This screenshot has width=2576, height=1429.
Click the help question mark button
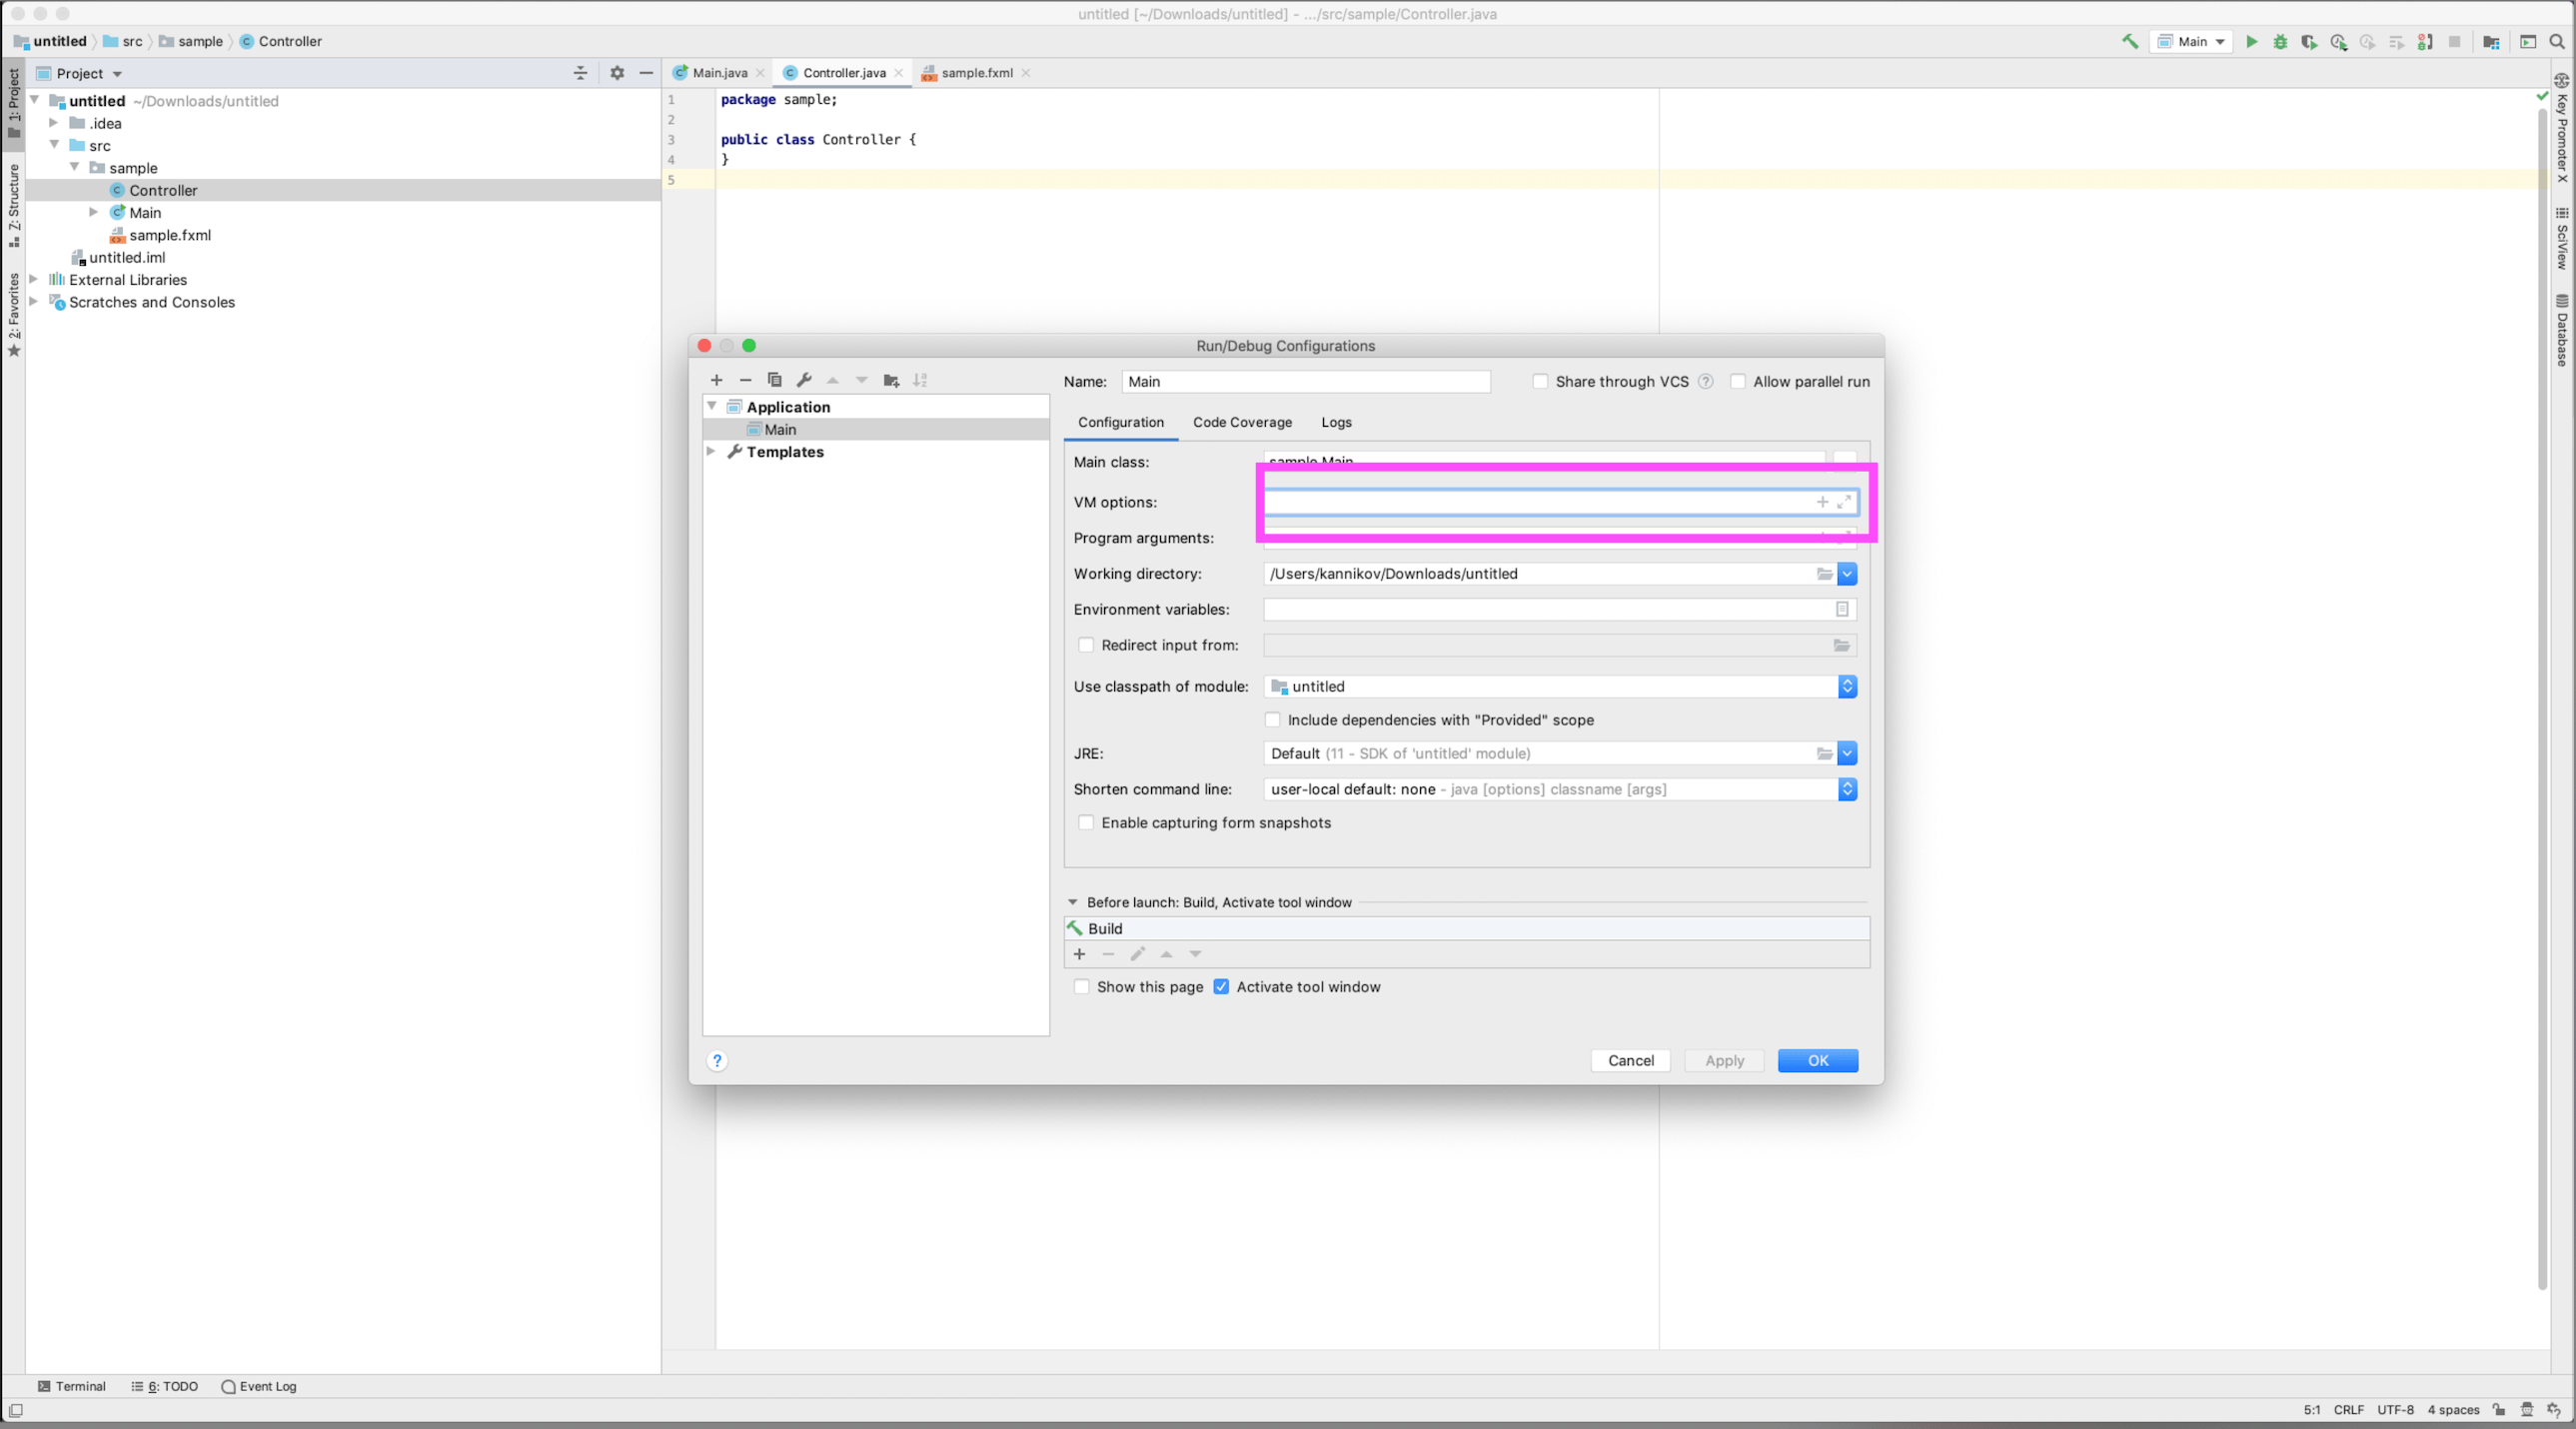point(717,1061)
